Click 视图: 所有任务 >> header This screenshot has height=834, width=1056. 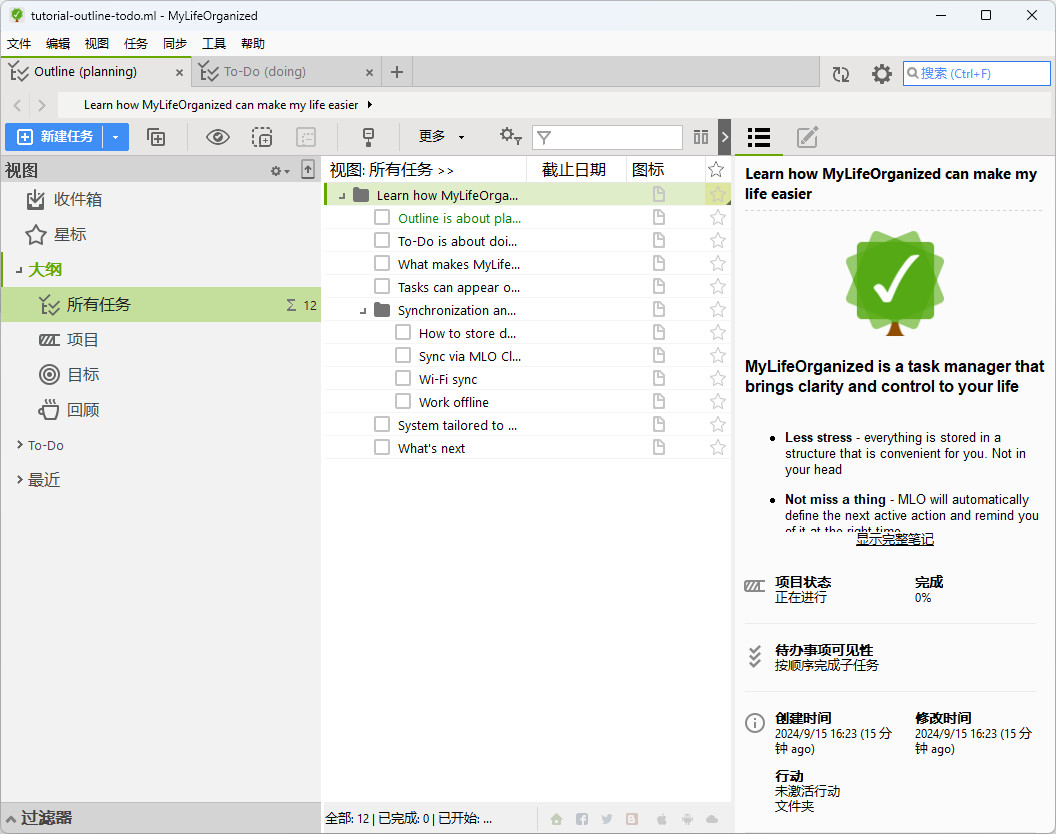click(x=391, y=170)
